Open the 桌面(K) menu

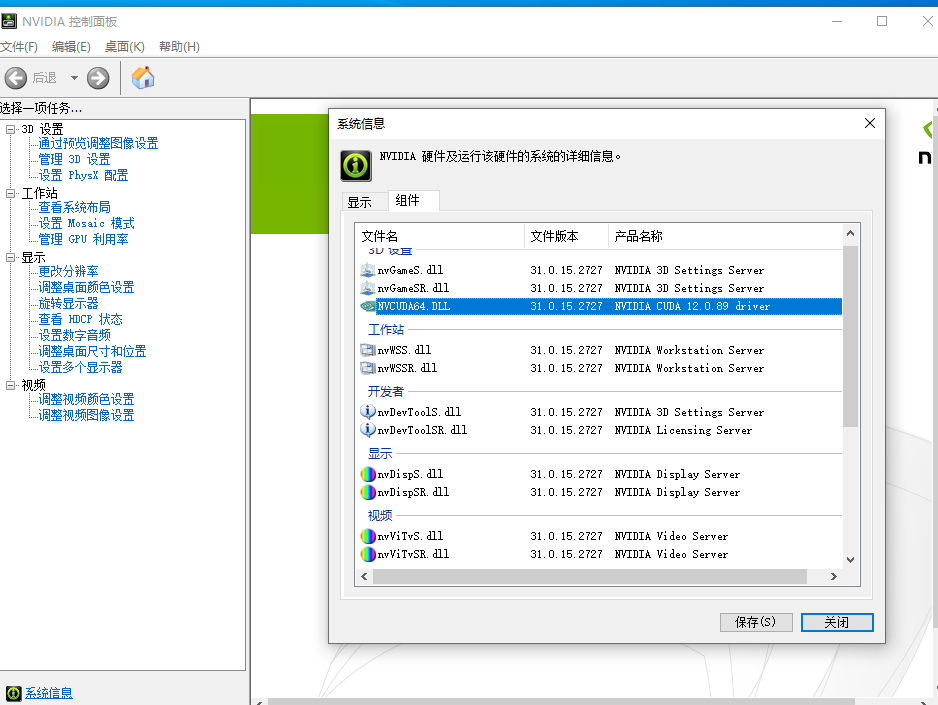point(124,47)
